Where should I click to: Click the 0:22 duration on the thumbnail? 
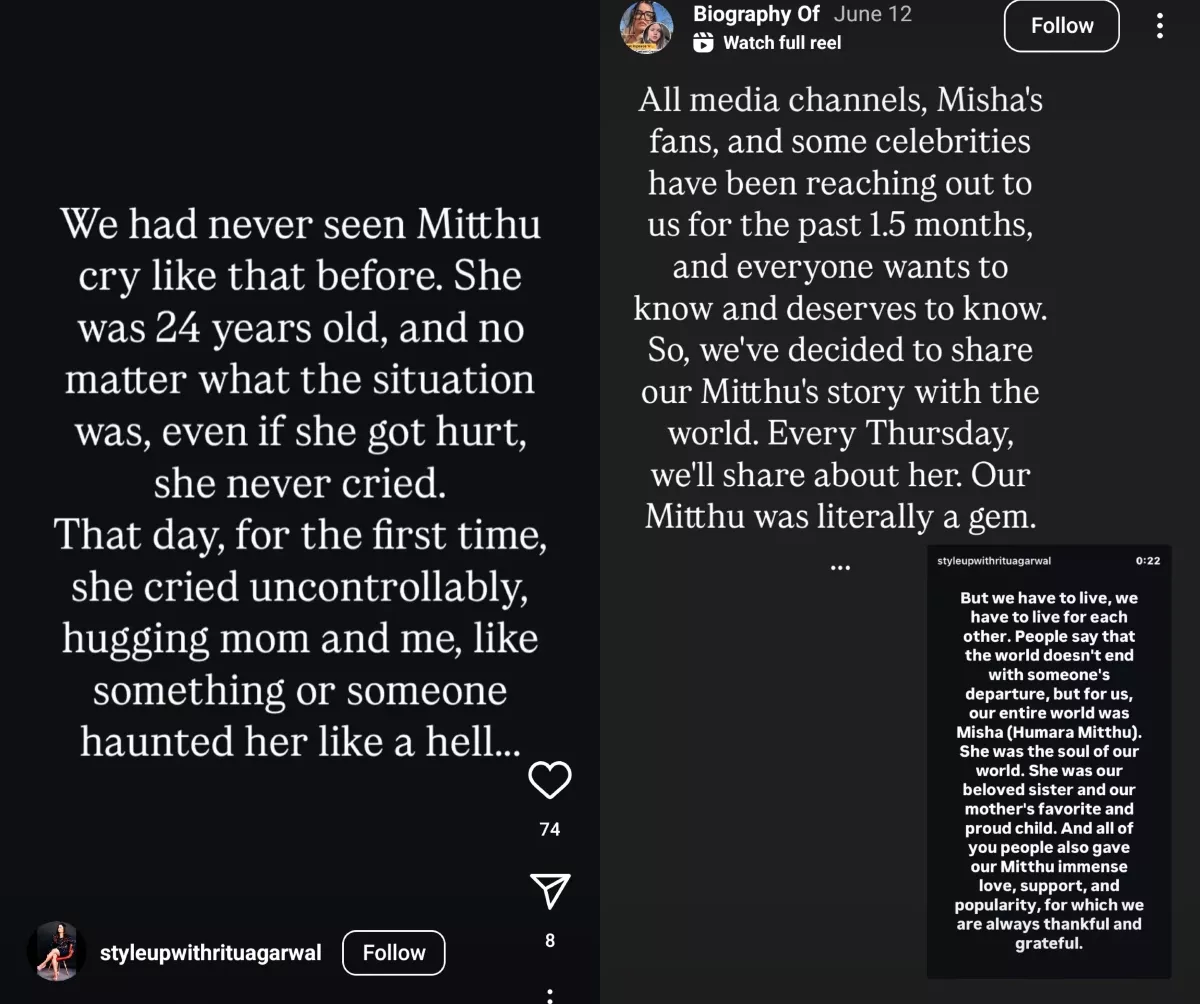tap(1148, 561)
